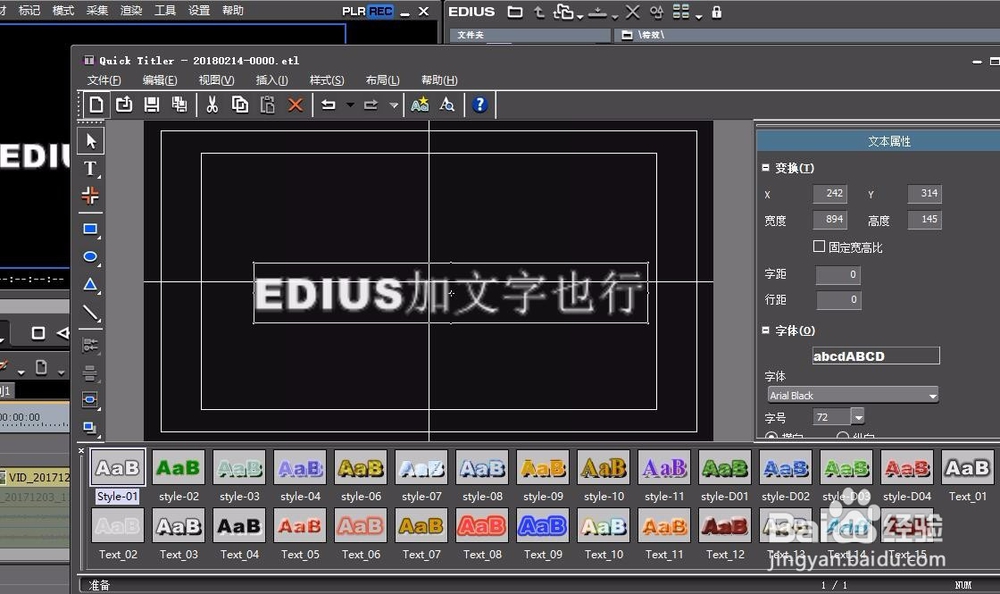The width and height of the screenshot is (1000, 594).
Task: Click the center-in-frame layout icon
Action: [91, 400]
